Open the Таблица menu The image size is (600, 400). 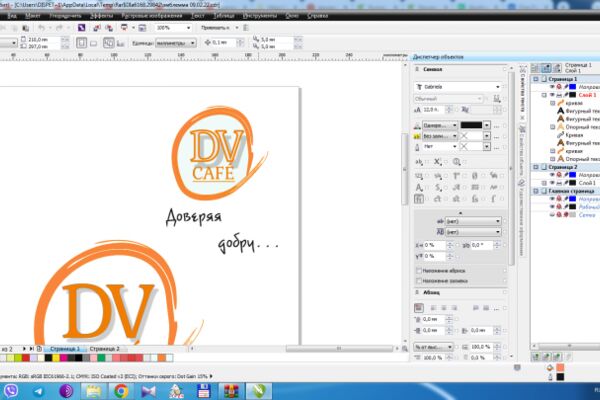pyautogui.click(x=224, y=16)
